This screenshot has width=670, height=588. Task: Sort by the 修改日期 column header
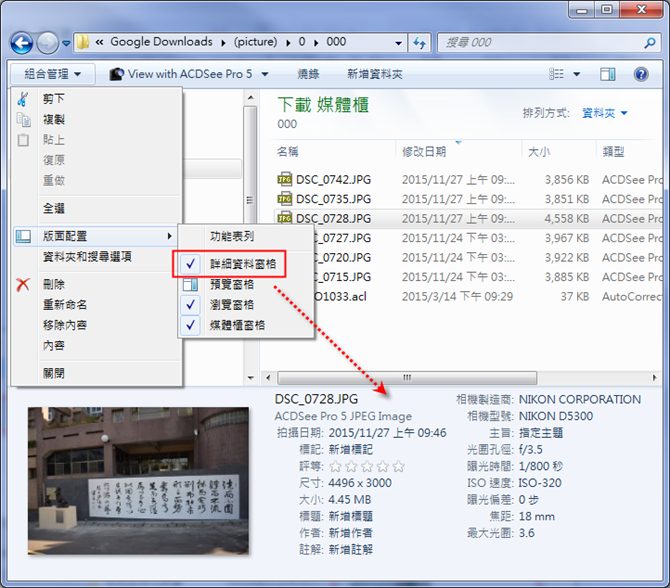pyautogui.click(x=458, y=152)
